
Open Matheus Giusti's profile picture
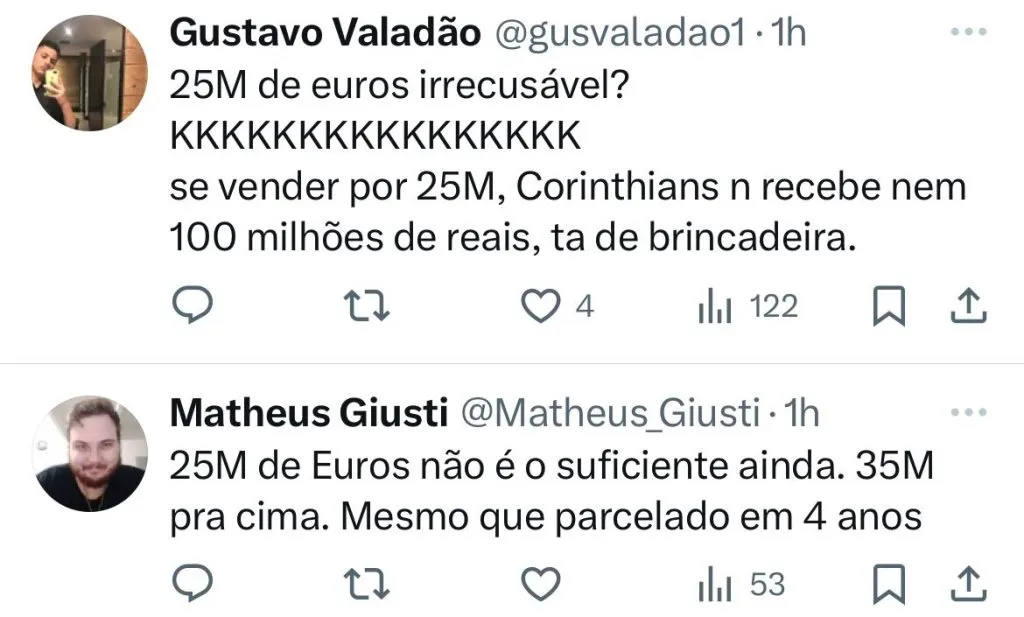point(90,453)
